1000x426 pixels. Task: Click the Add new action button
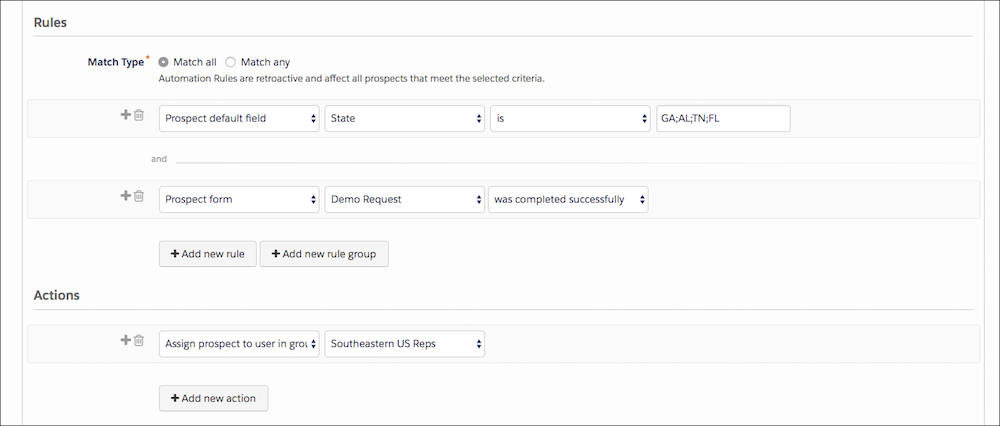(214, 398)
